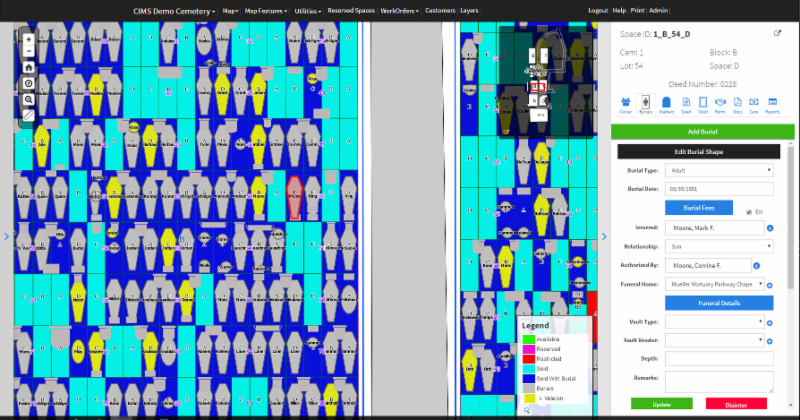Click the map home extent icon

pos(29,68)
